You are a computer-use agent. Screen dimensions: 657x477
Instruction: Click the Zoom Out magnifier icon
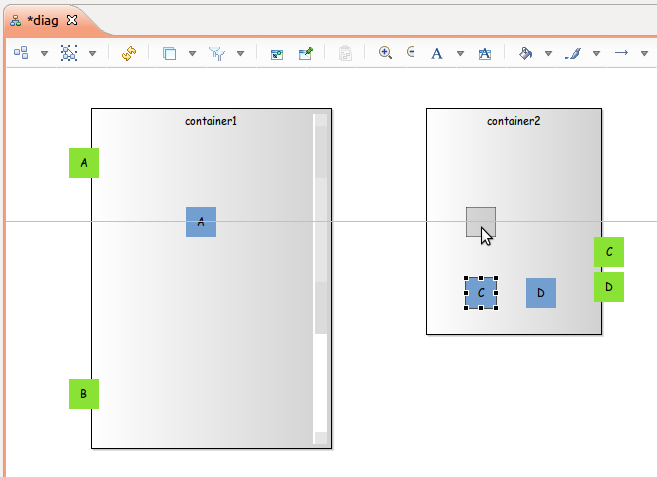(x=411, y=53)
